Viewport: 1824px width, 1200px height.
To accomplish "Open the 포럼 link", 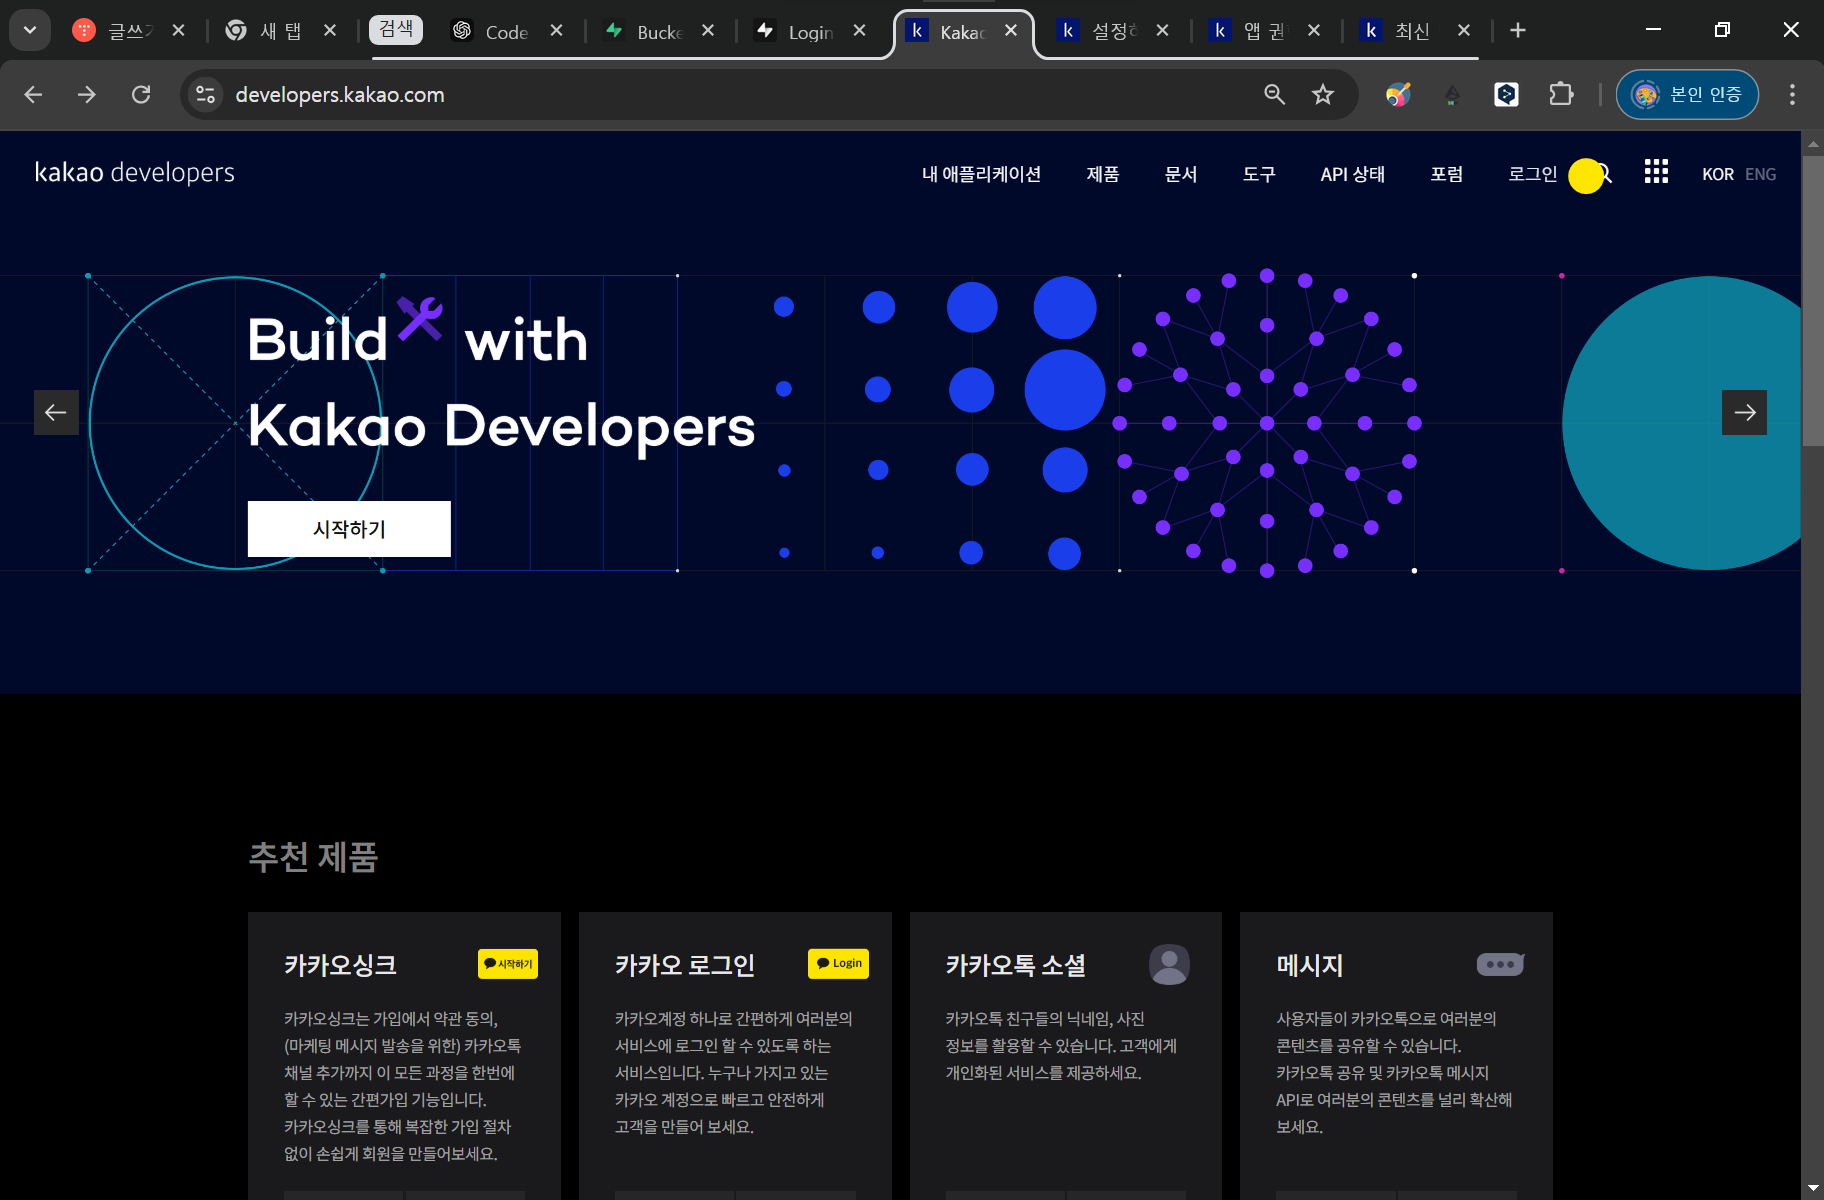I will [x=1446, y=174].
